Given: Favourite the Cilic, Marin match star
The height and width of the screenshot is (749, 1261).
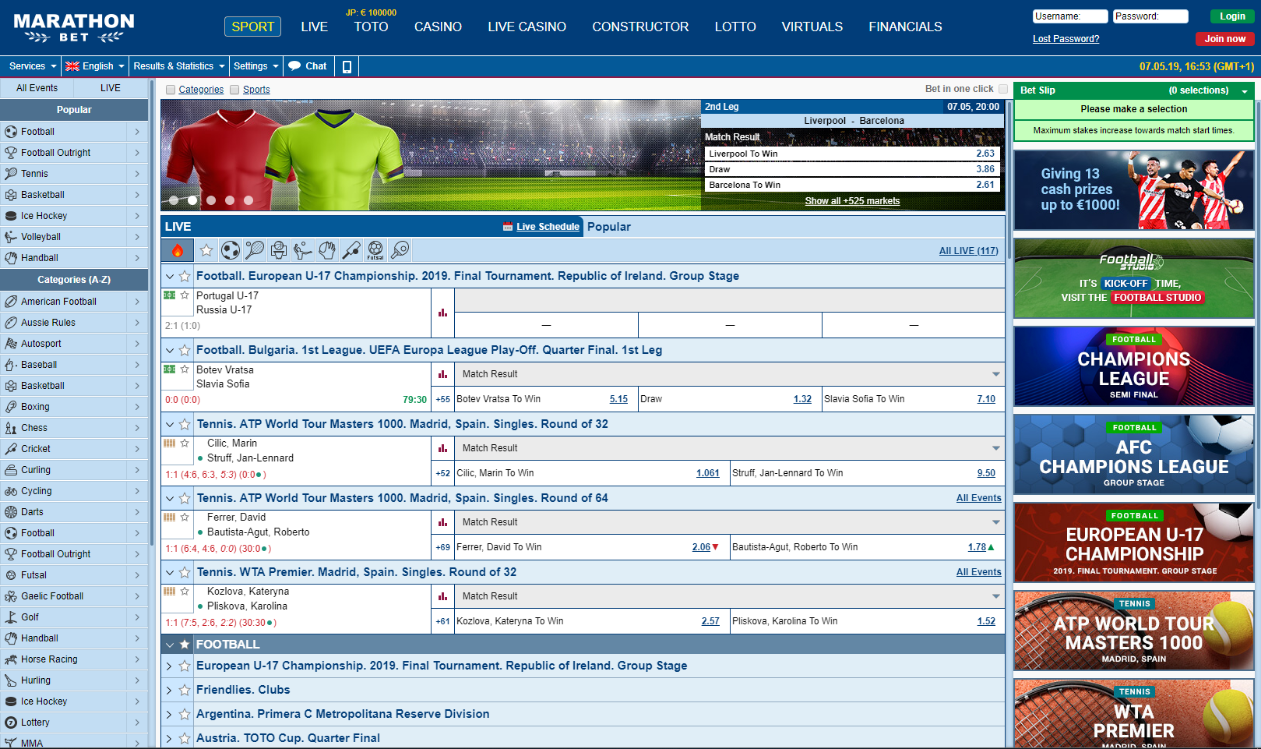Looking at the screenshot, I should (184, 444).
